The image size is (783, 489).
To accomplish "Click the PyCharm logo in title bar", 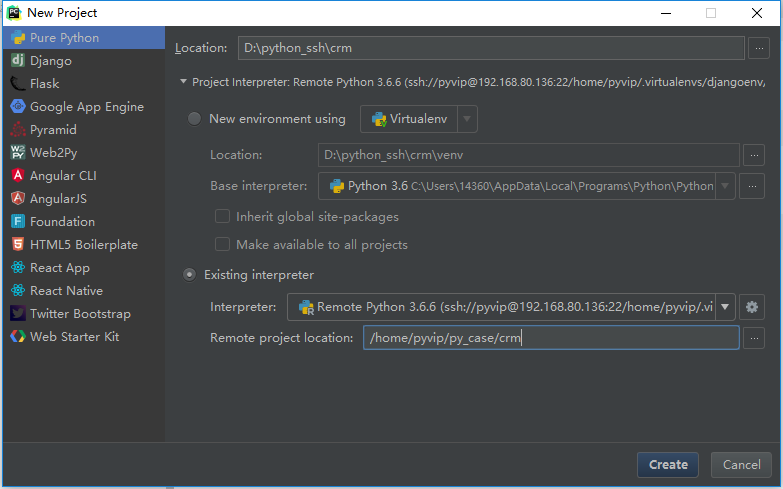I will pyautogui.click(x=14, y=13).
